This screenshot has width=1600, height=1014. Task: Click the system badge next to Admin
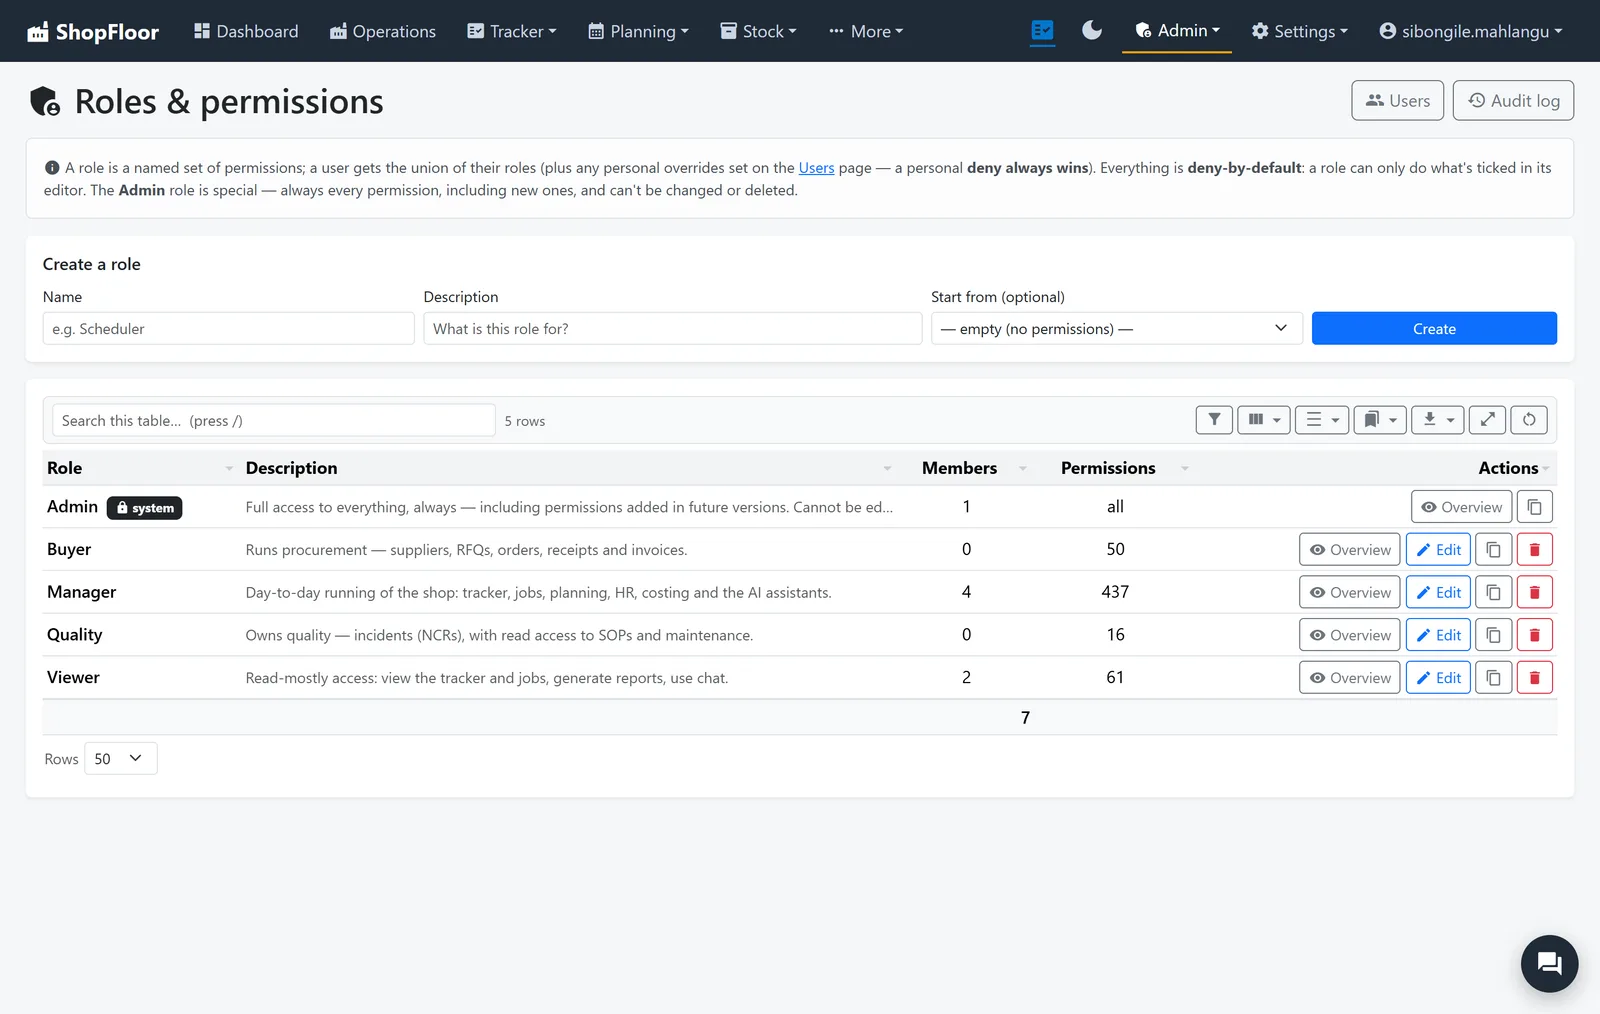144,508
